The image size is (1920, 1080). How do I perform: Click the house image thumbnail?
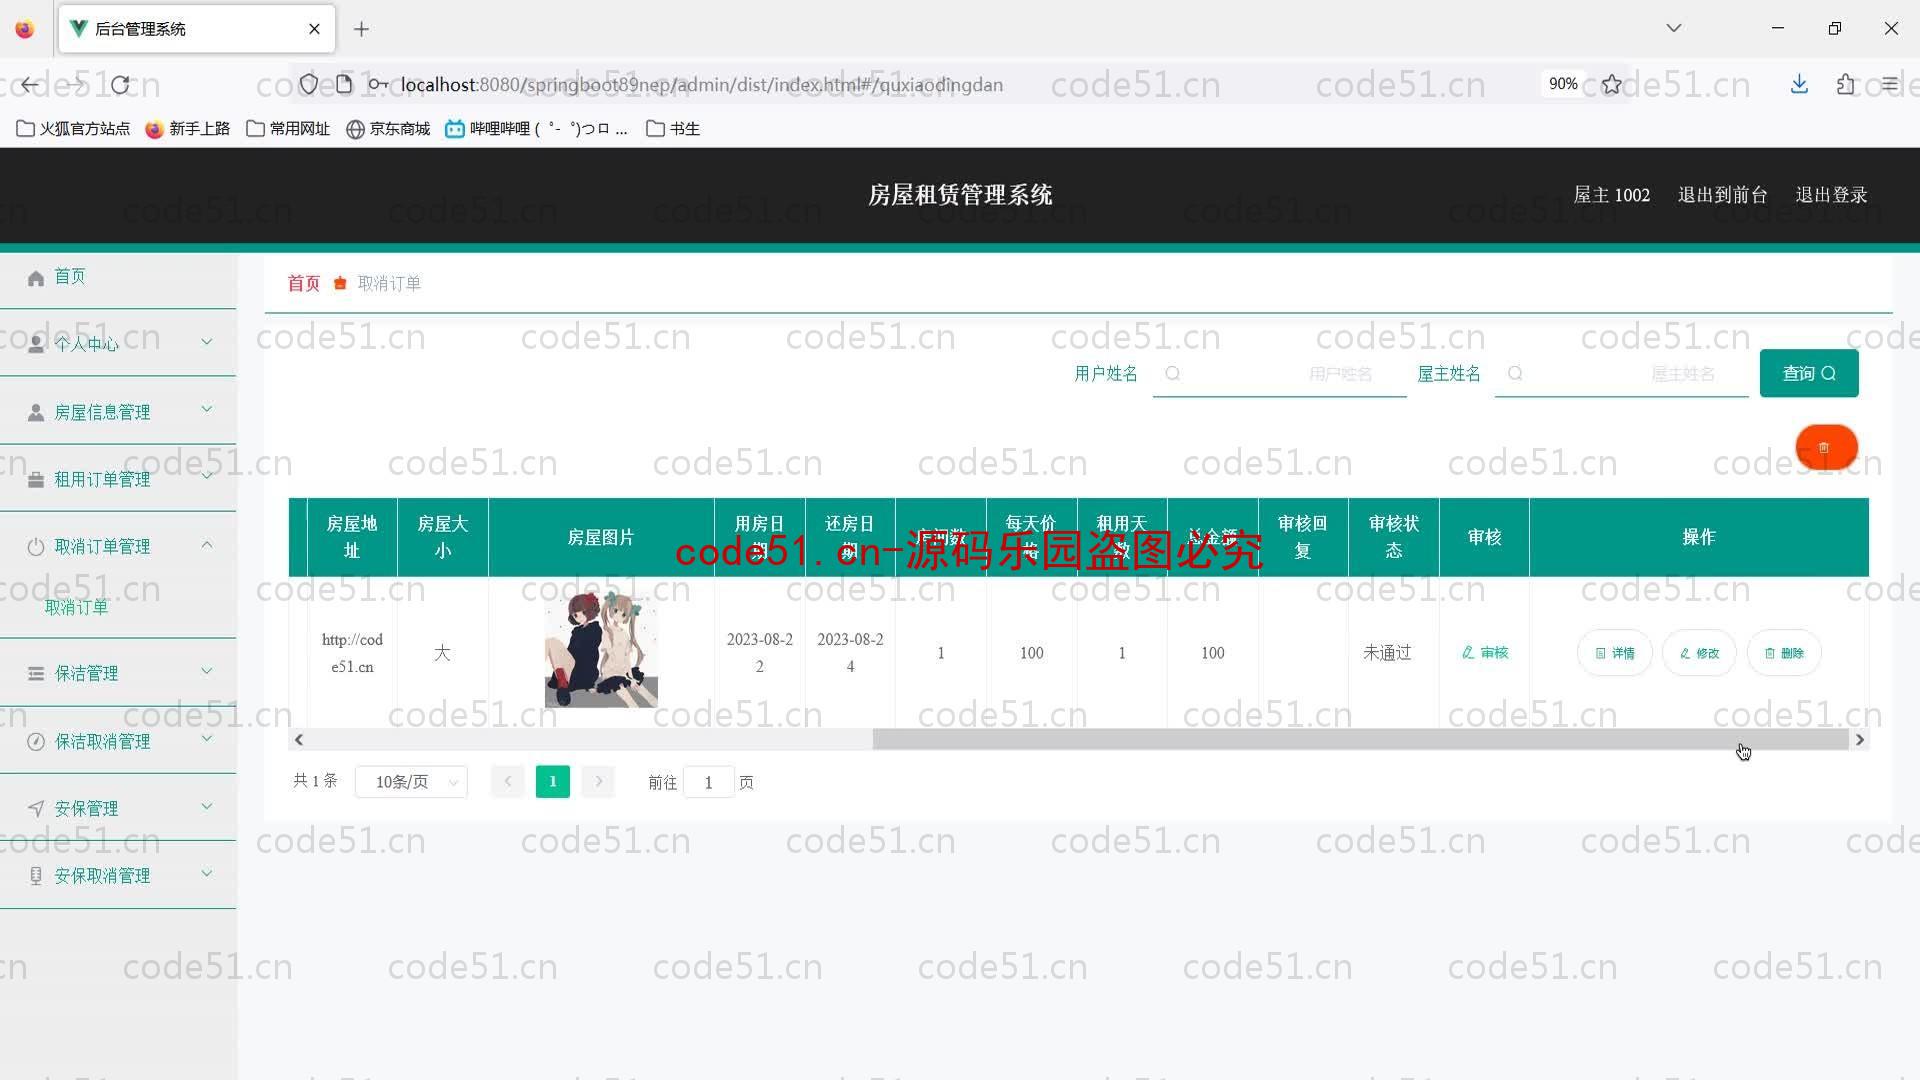600,651
